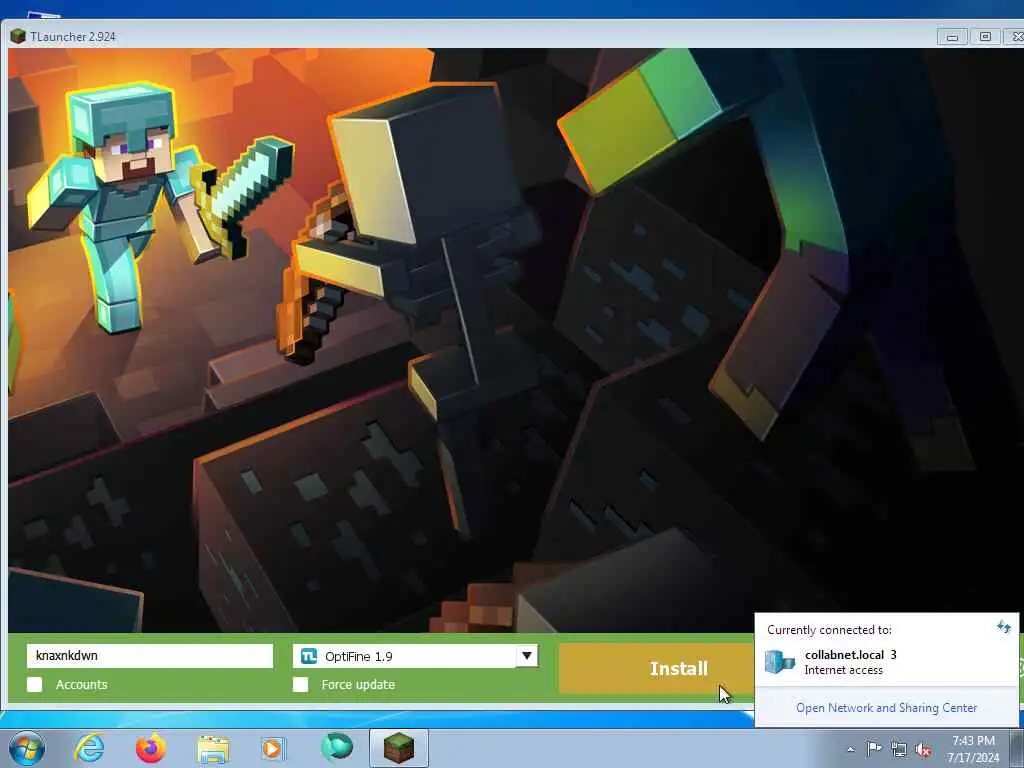
Task: Click the 'Currently connected to:' label
Action: click(x=829, y=630)
